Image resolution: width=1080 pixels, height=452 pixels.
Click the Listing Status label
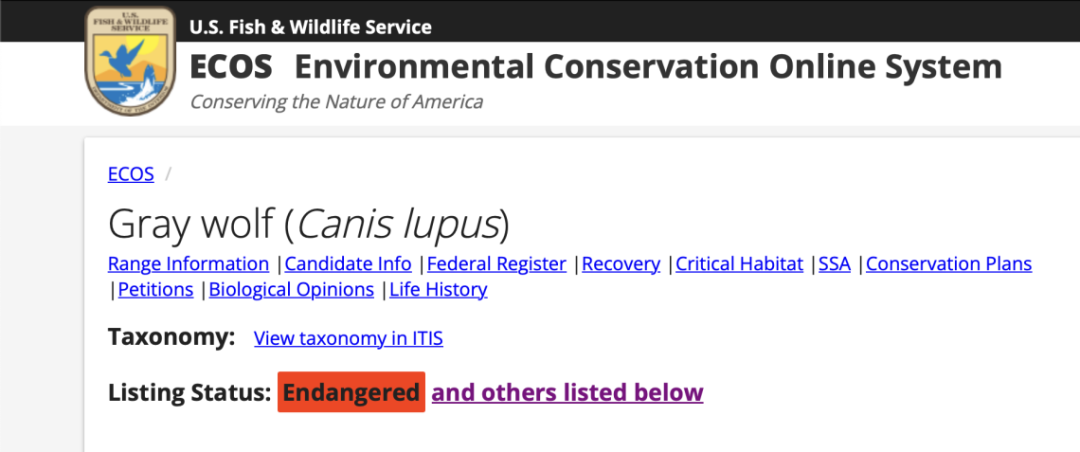point(189,392)
